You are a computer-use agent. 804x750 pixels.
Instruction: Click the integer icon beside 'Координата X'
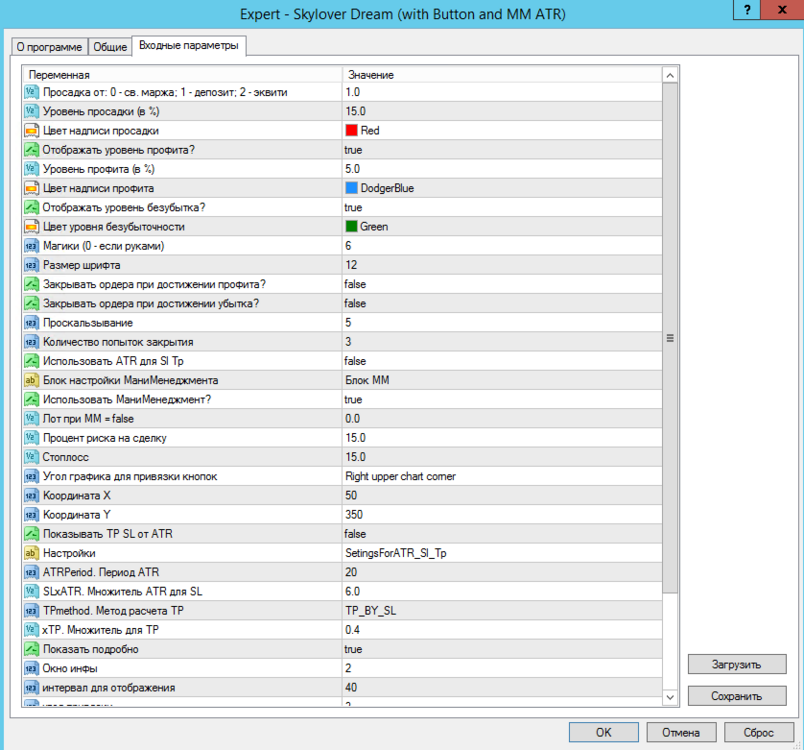[x=31, y=495]
